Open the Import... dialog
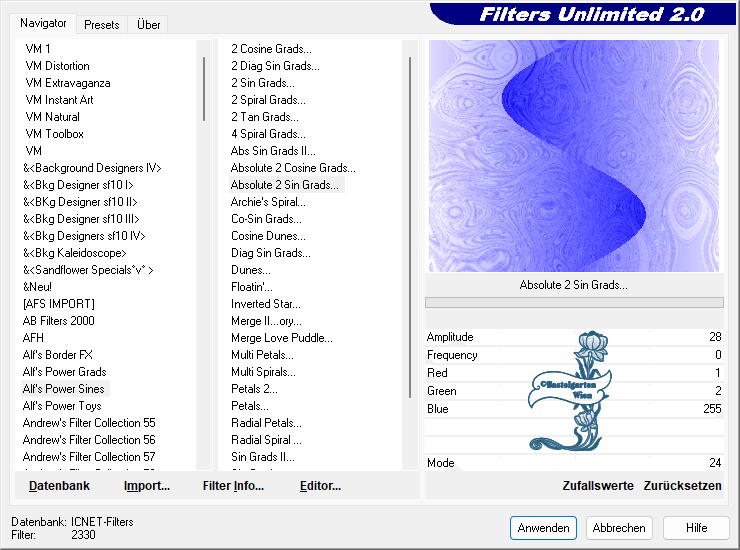740x550 pixels. coord(147,486)
